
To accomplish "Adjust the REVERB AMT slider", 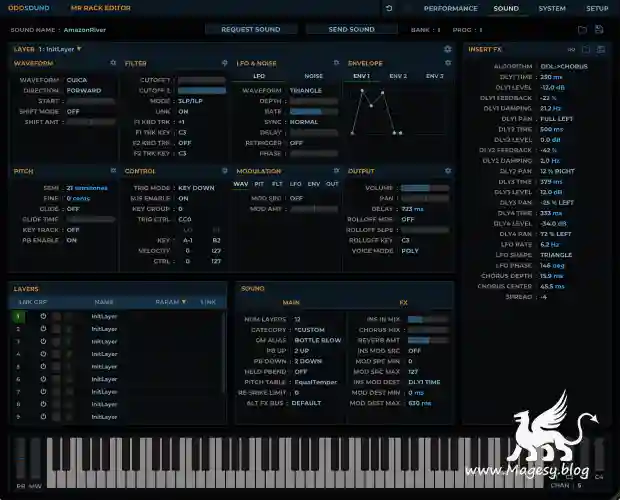I will (428, 340).
